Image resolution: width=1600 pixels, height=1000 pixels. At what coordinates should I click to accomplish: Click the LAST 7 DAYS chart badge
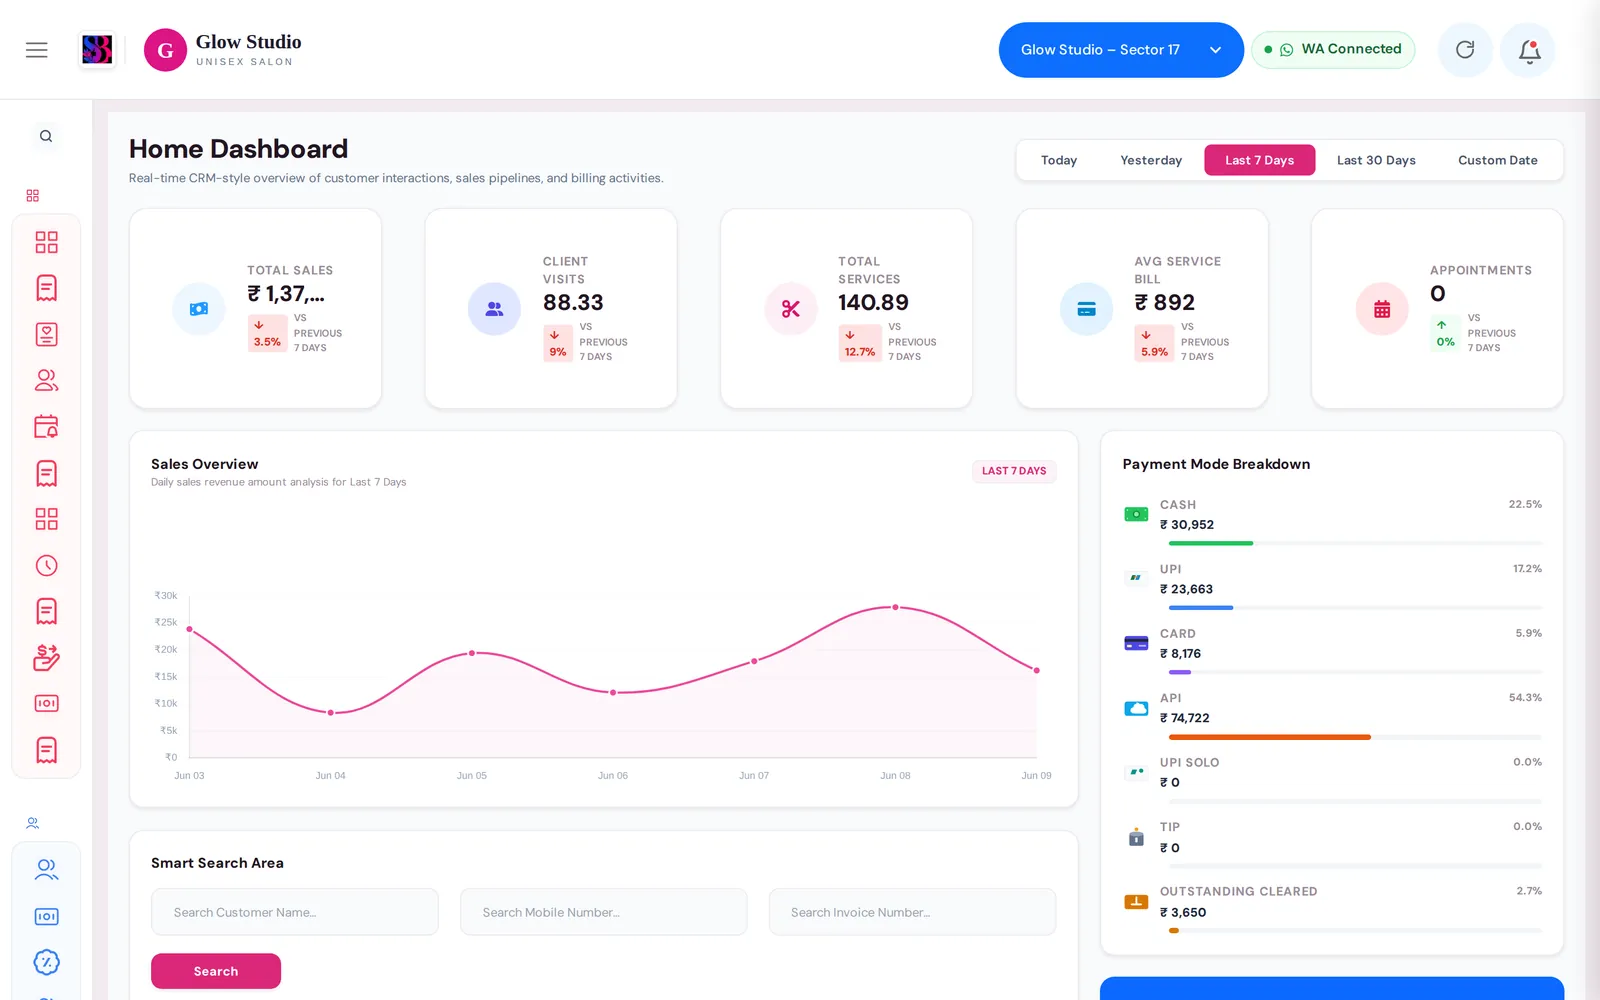coord(1014,471)
